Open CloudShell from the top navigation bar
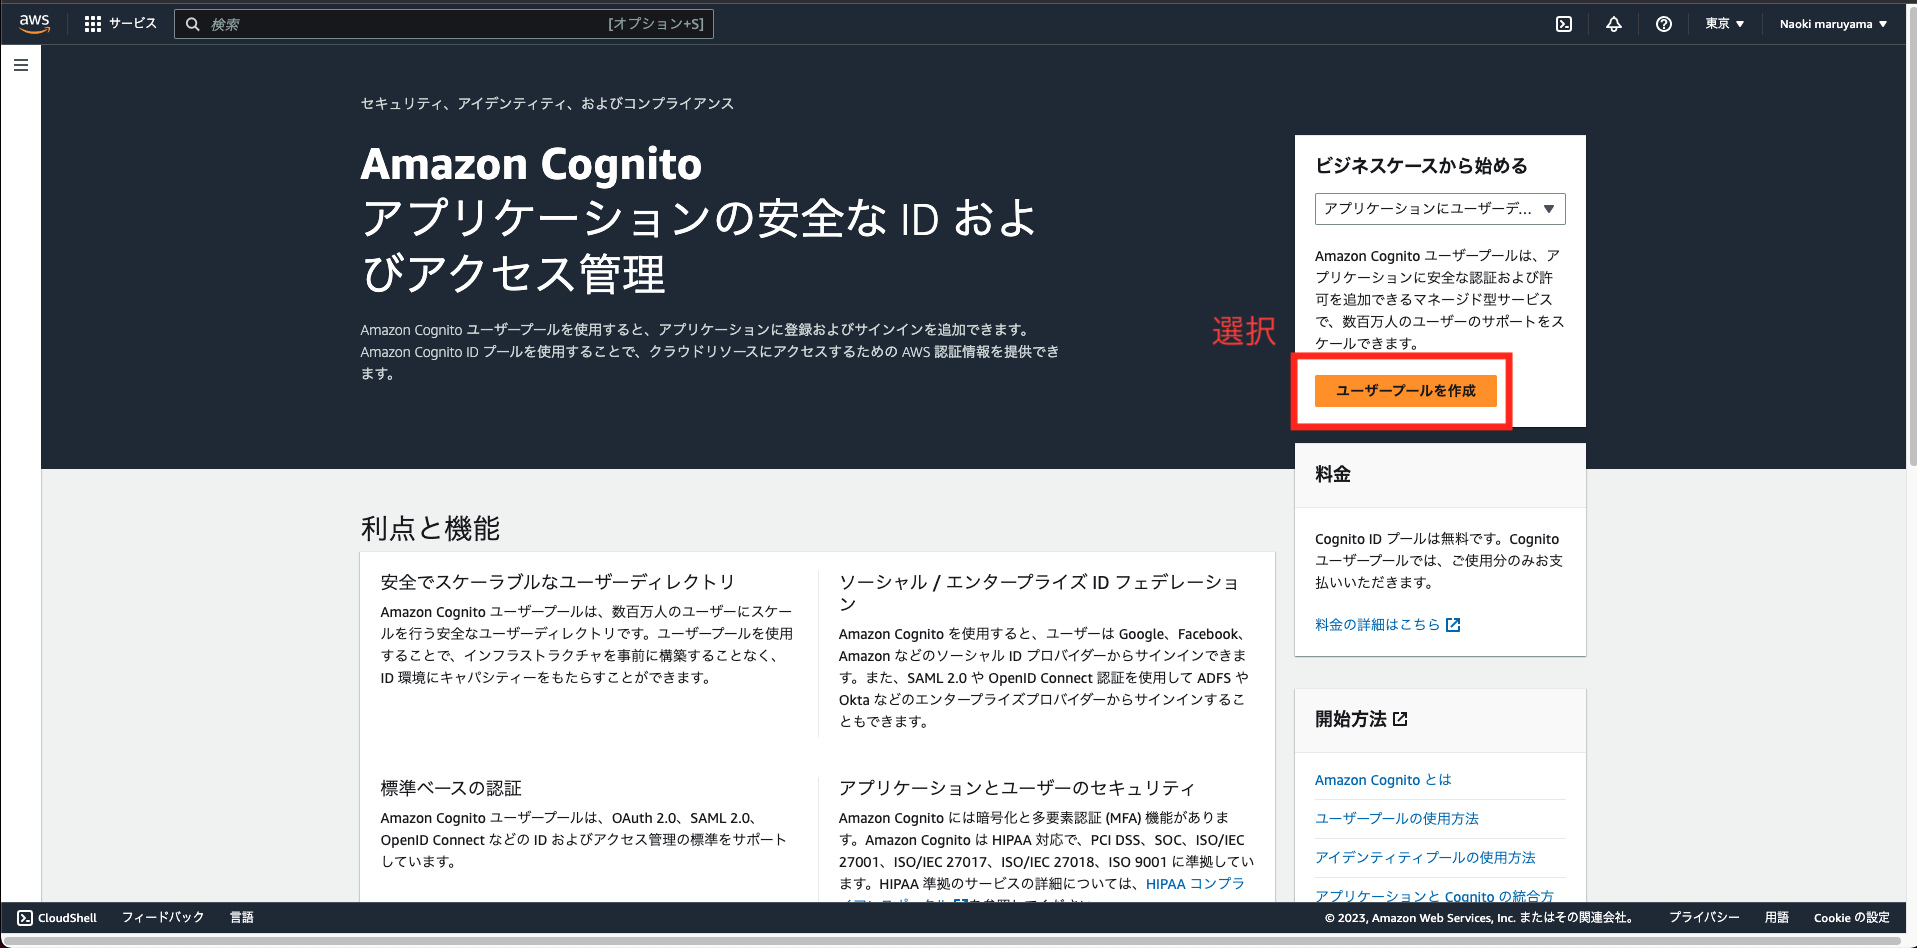Image resolution: width=1917 pixels, height=948 pixels. pos(1565,23)
